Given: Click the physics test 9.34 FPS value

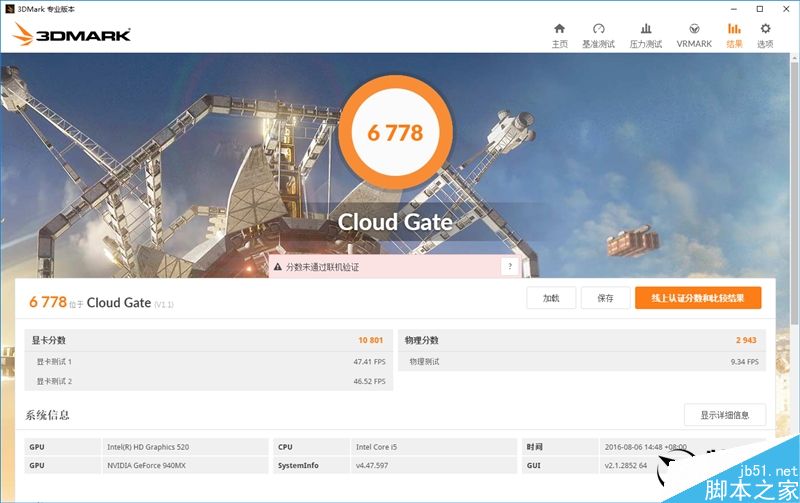Looking at the screenshot, I should pos(744,362).
